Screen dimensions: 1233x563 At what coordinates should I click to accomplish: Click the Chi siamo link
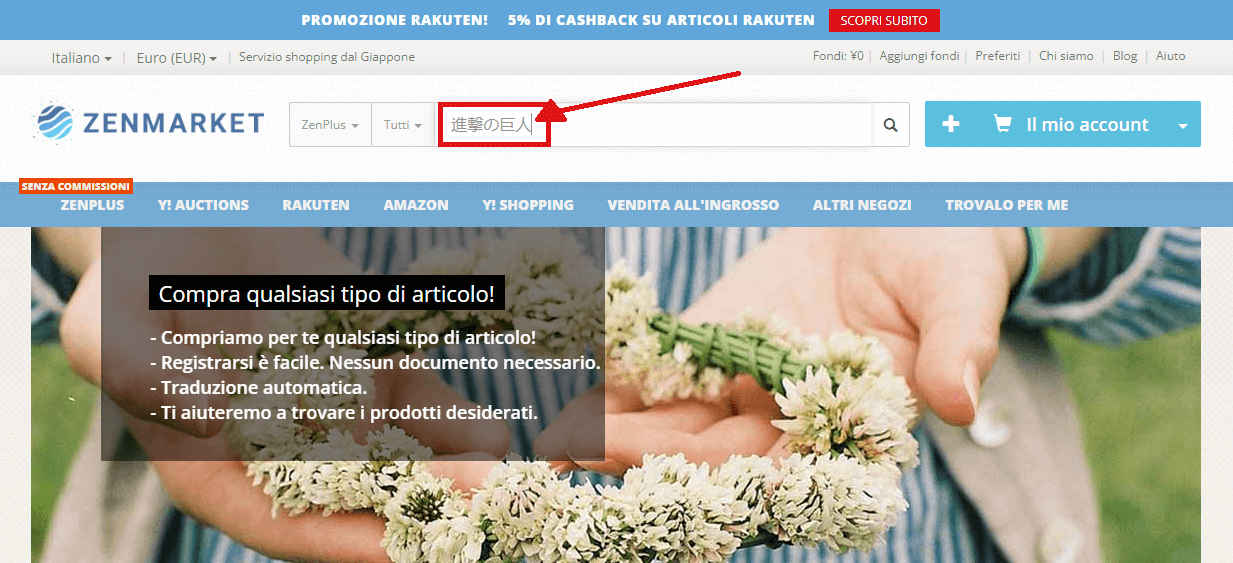point(1066,56)
